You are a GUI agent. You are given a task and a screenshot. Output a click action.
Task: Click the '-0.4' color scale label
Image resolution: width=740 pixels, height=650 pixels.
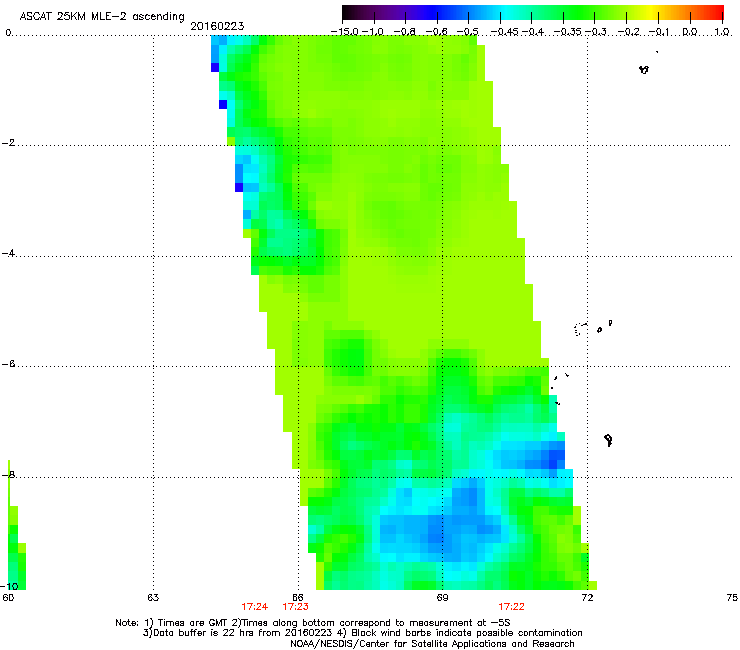point(533,32)
